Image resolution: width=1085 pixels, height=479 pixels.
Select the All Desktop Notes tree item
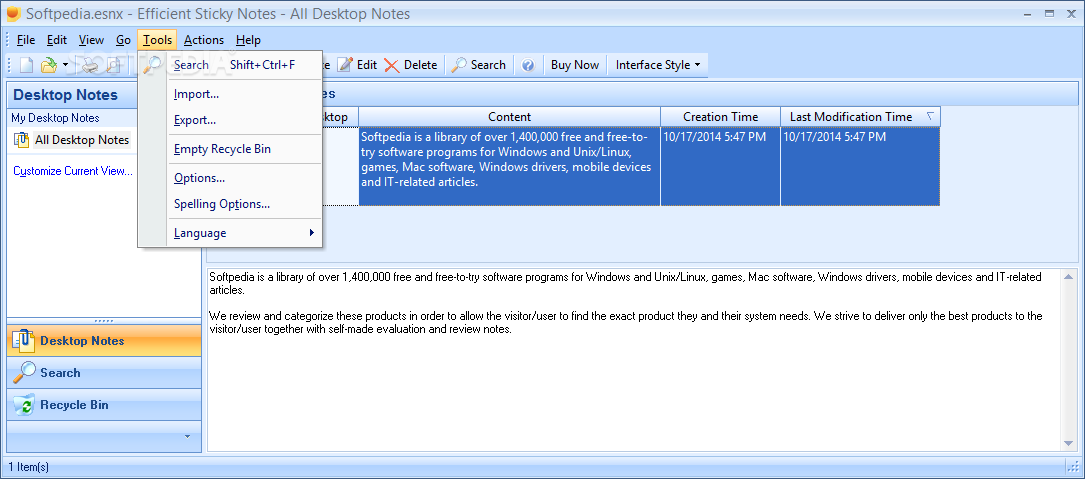72,141
